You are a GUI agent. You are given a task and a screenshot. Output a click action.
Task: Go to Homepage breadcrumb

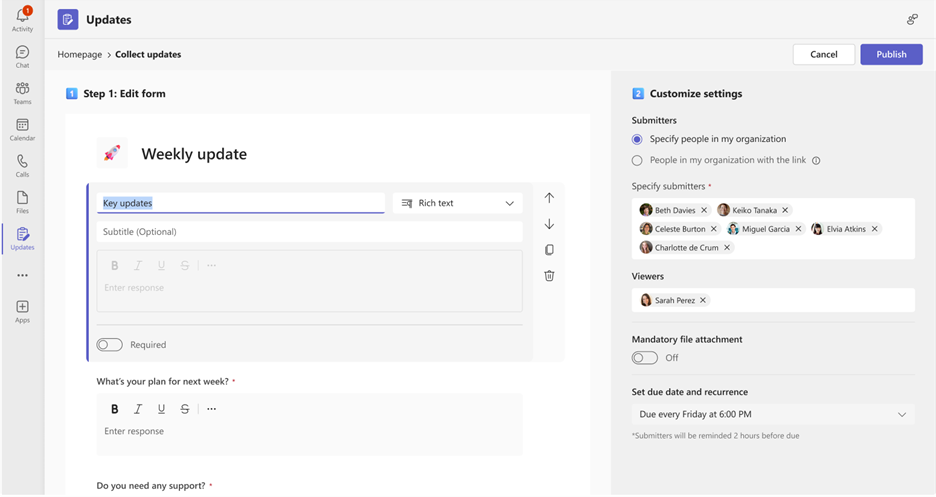tap(80, 54)
